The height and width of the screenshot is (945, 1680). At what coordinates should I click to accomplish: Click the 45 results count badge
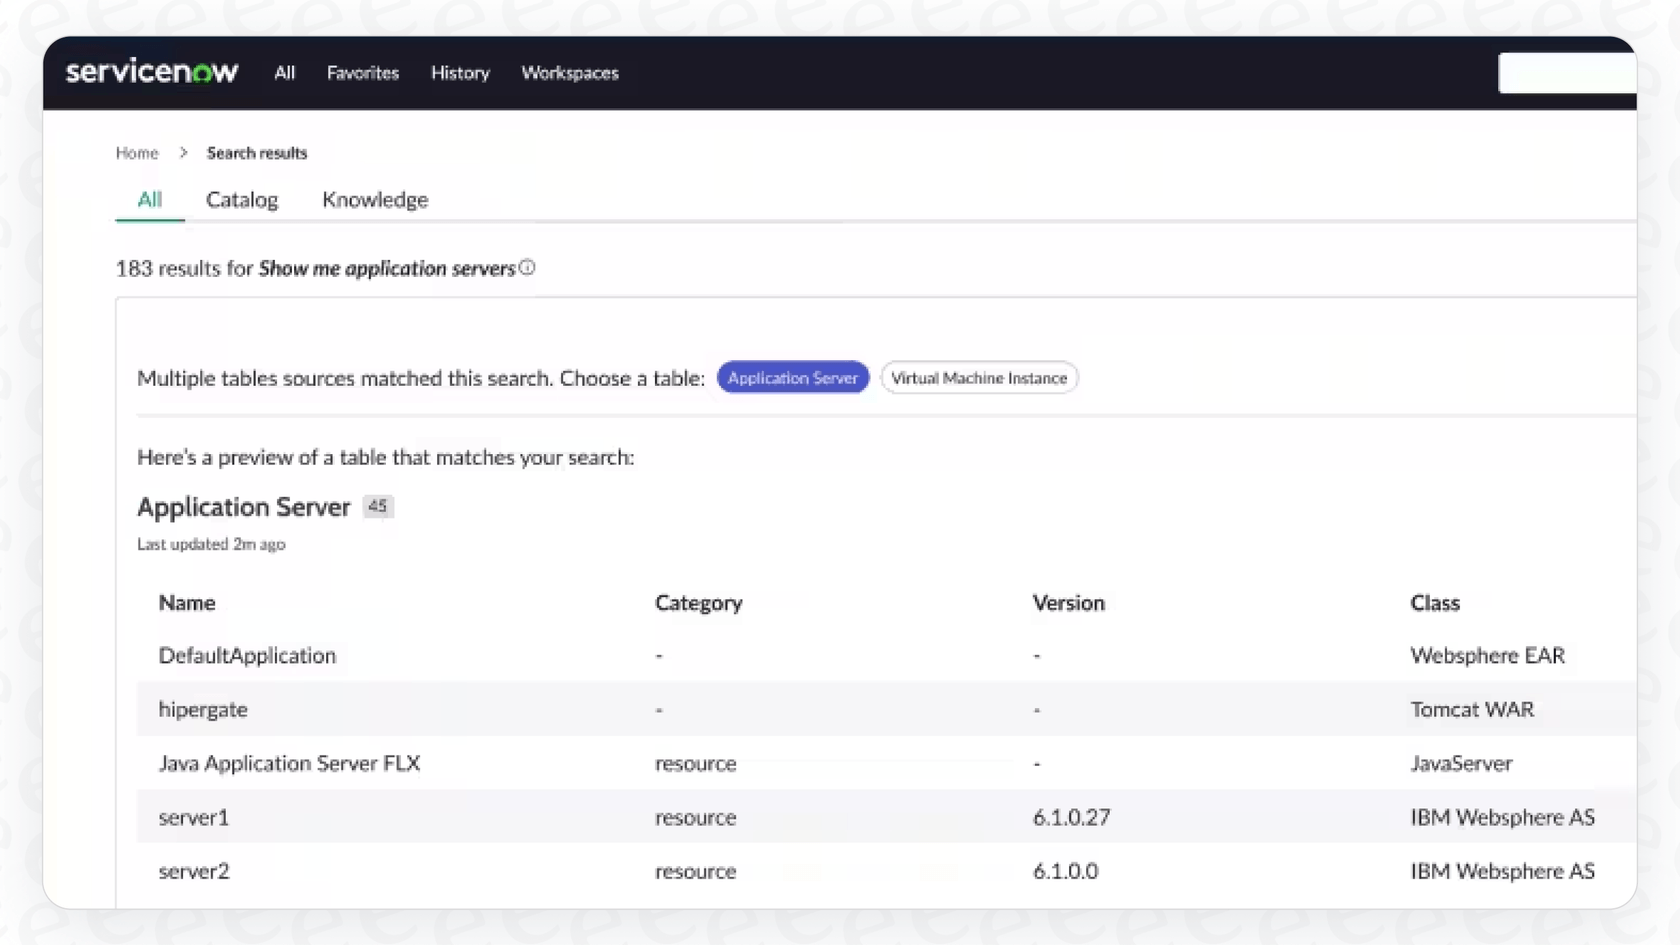click(377, 506)
